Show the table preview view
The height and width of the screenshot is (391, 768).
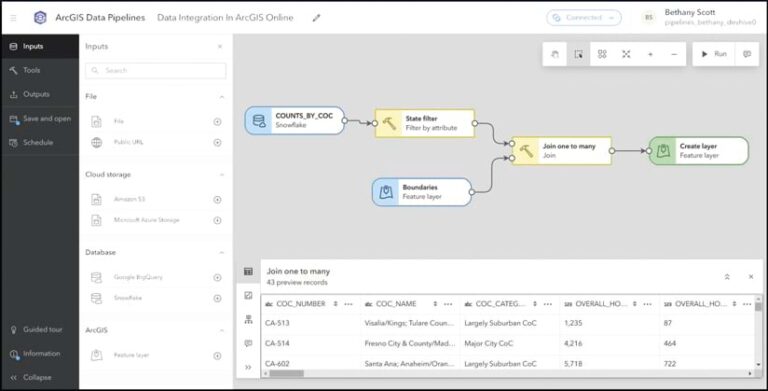(248, 271)
